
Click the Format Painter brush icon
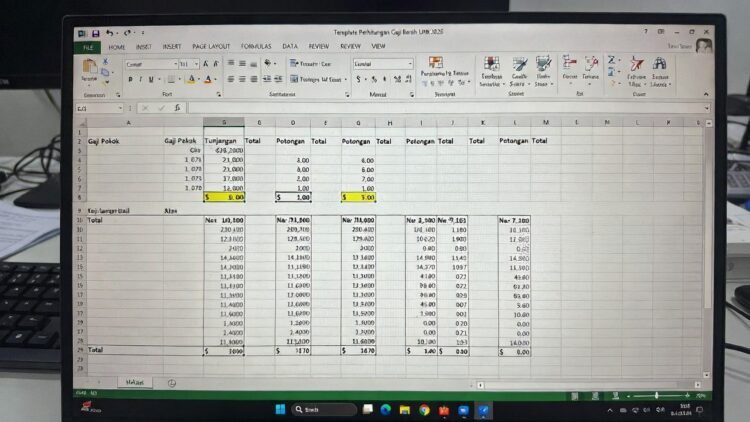(x=106, y=82)
